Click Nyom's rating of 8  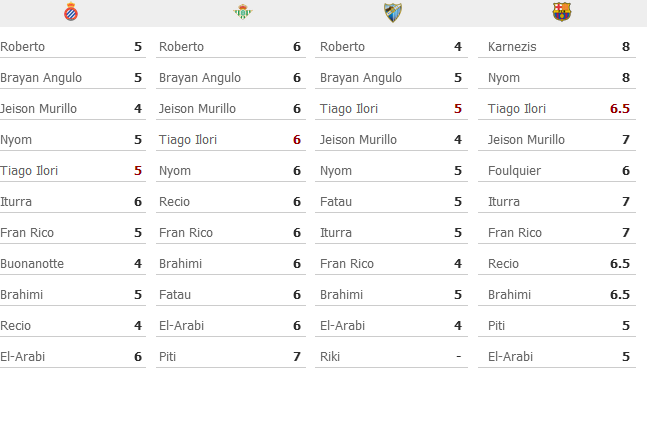click(626, 78)
